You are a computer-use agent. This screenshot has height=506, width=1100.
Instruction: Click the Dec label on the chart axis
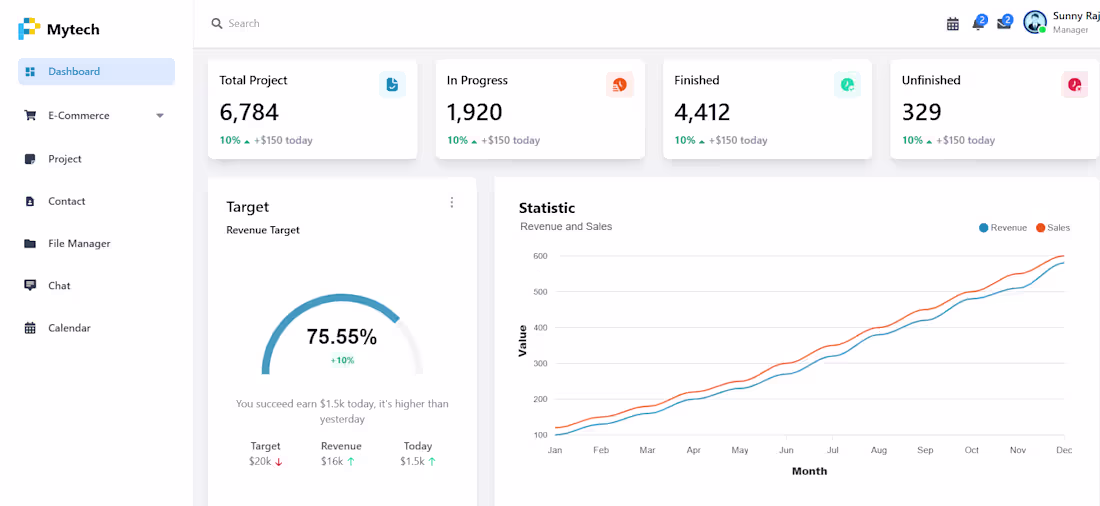point(1064,451)
